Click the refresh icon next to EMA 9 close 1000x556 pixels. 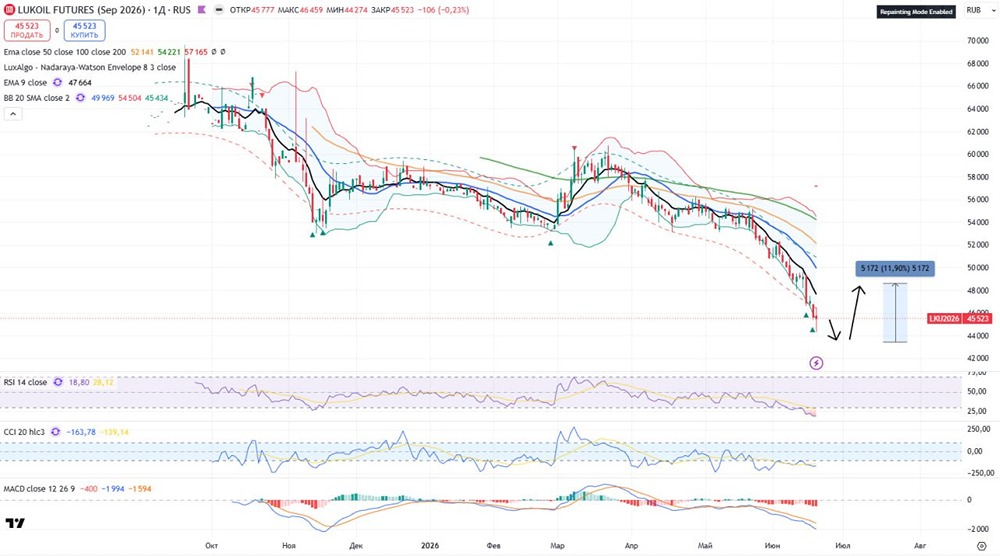click(x=57, y=83)
